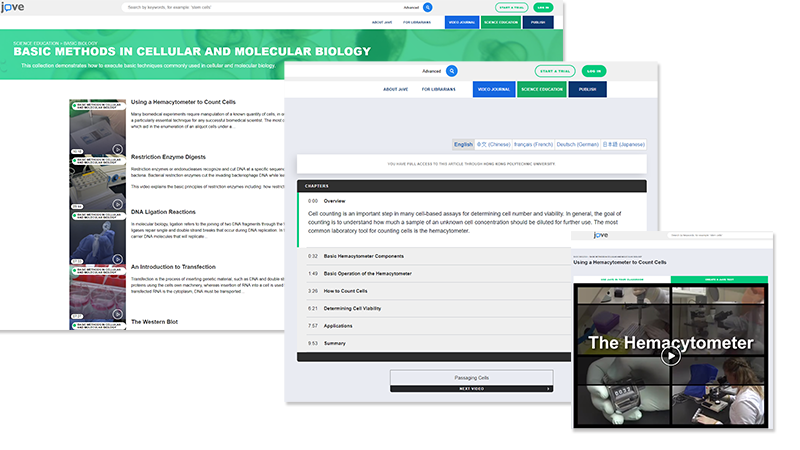Click Science Education breadcrumb in green banner
The height and width of the screenshot is (450, 800).
tap(36, 44)
